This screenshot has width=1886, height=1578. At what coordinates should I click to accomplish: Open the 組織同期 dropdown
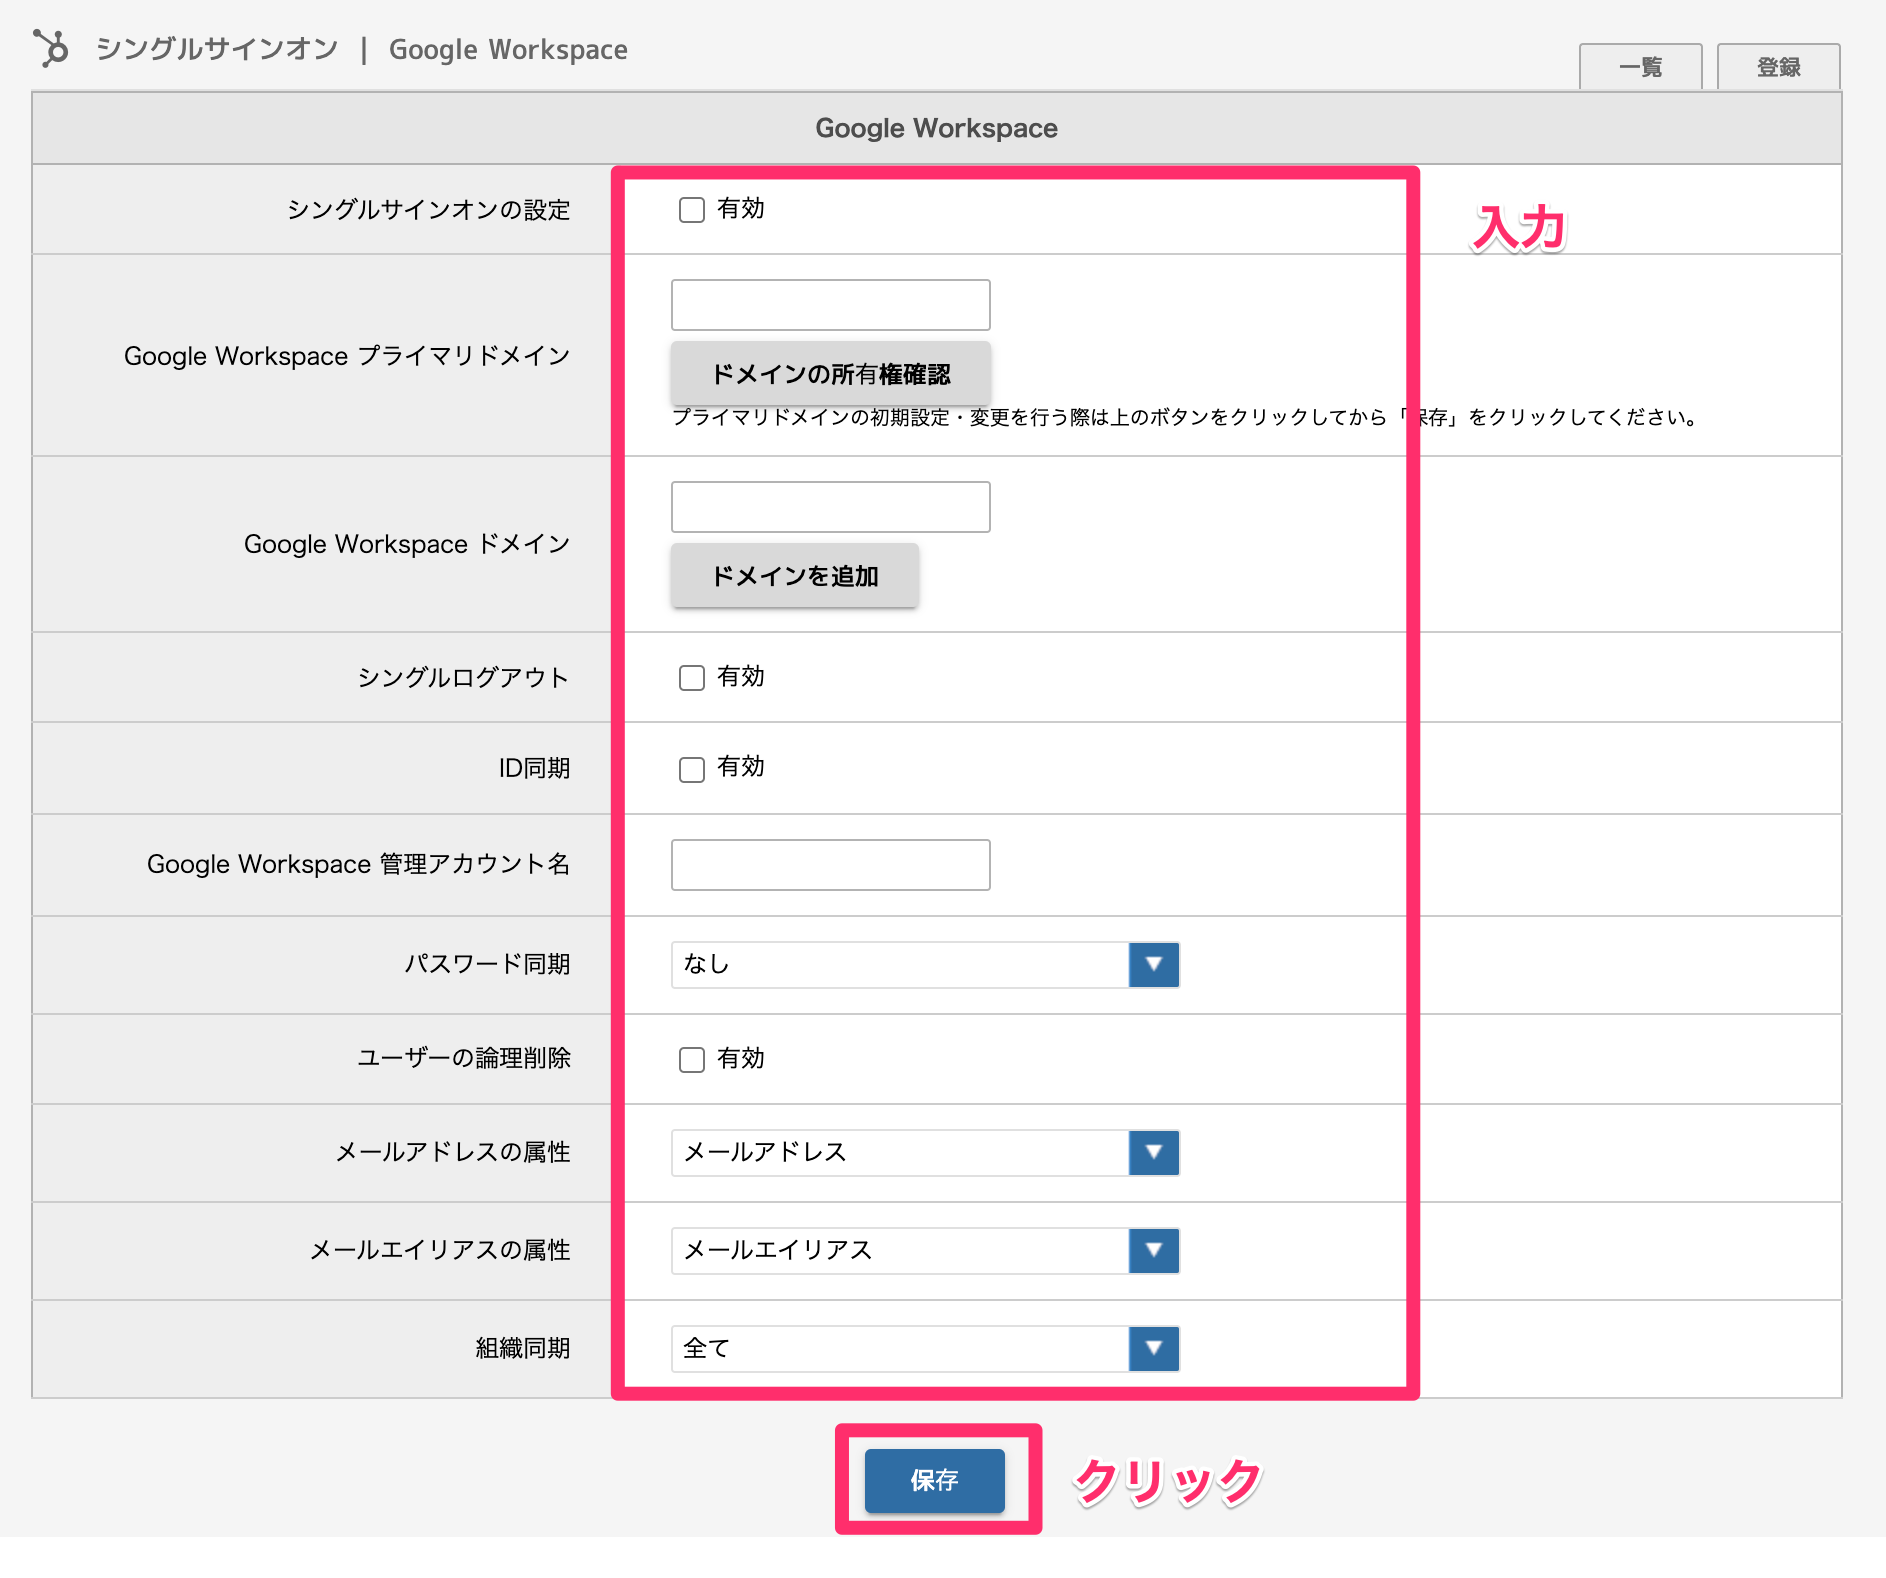click(926, 1349)
